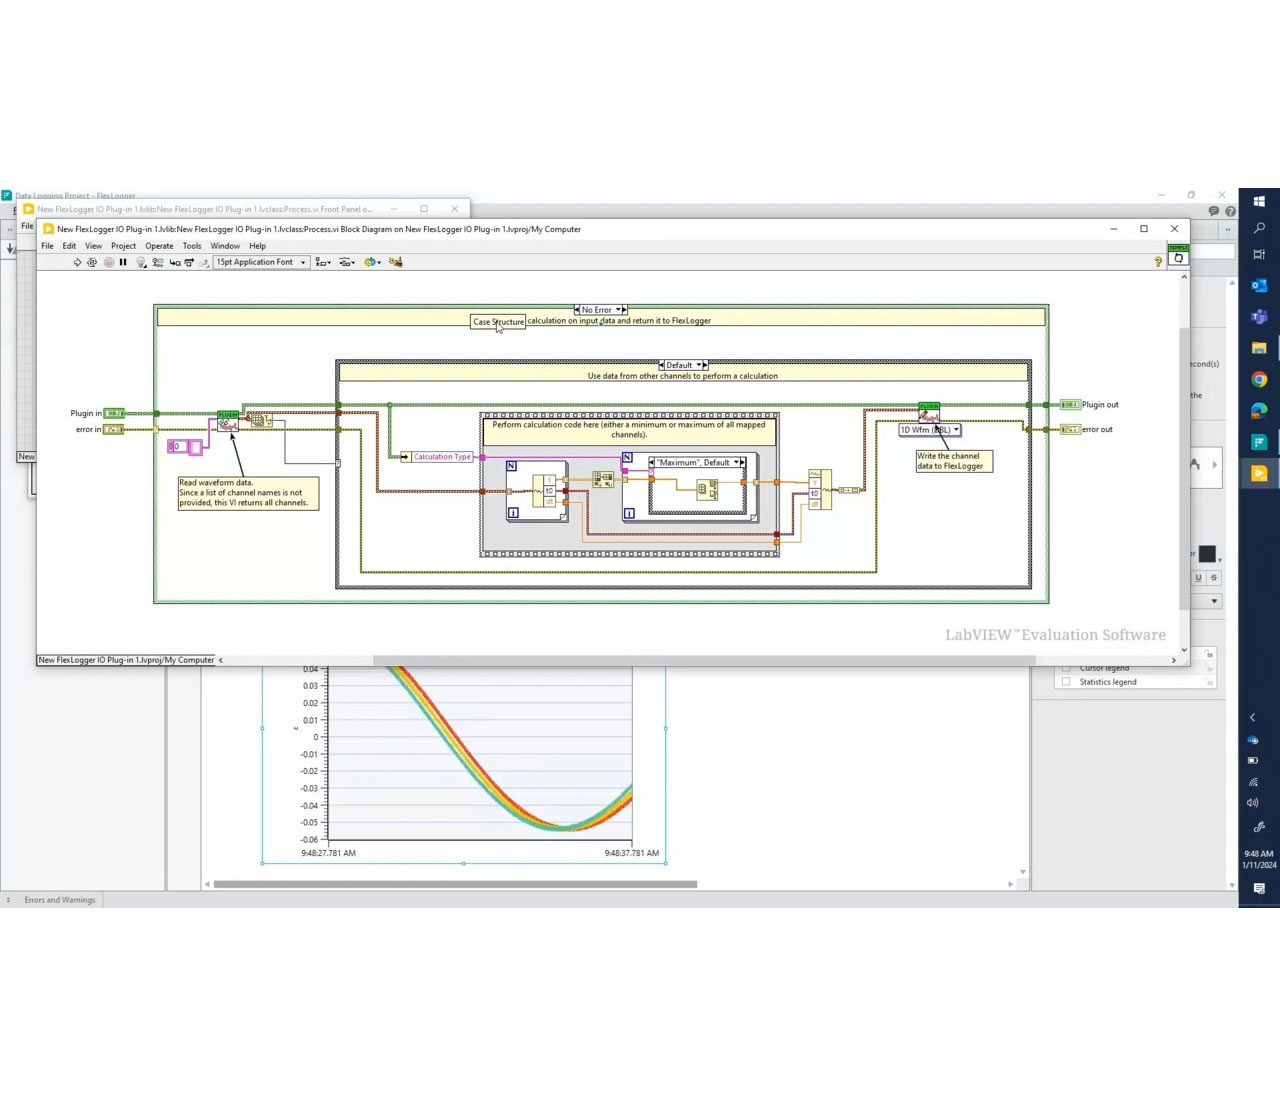Open Microsoft Teams from the taskbar
Viewport: 1280px width, 1096px height.
pyautogui.click(x=1259, y=317)
